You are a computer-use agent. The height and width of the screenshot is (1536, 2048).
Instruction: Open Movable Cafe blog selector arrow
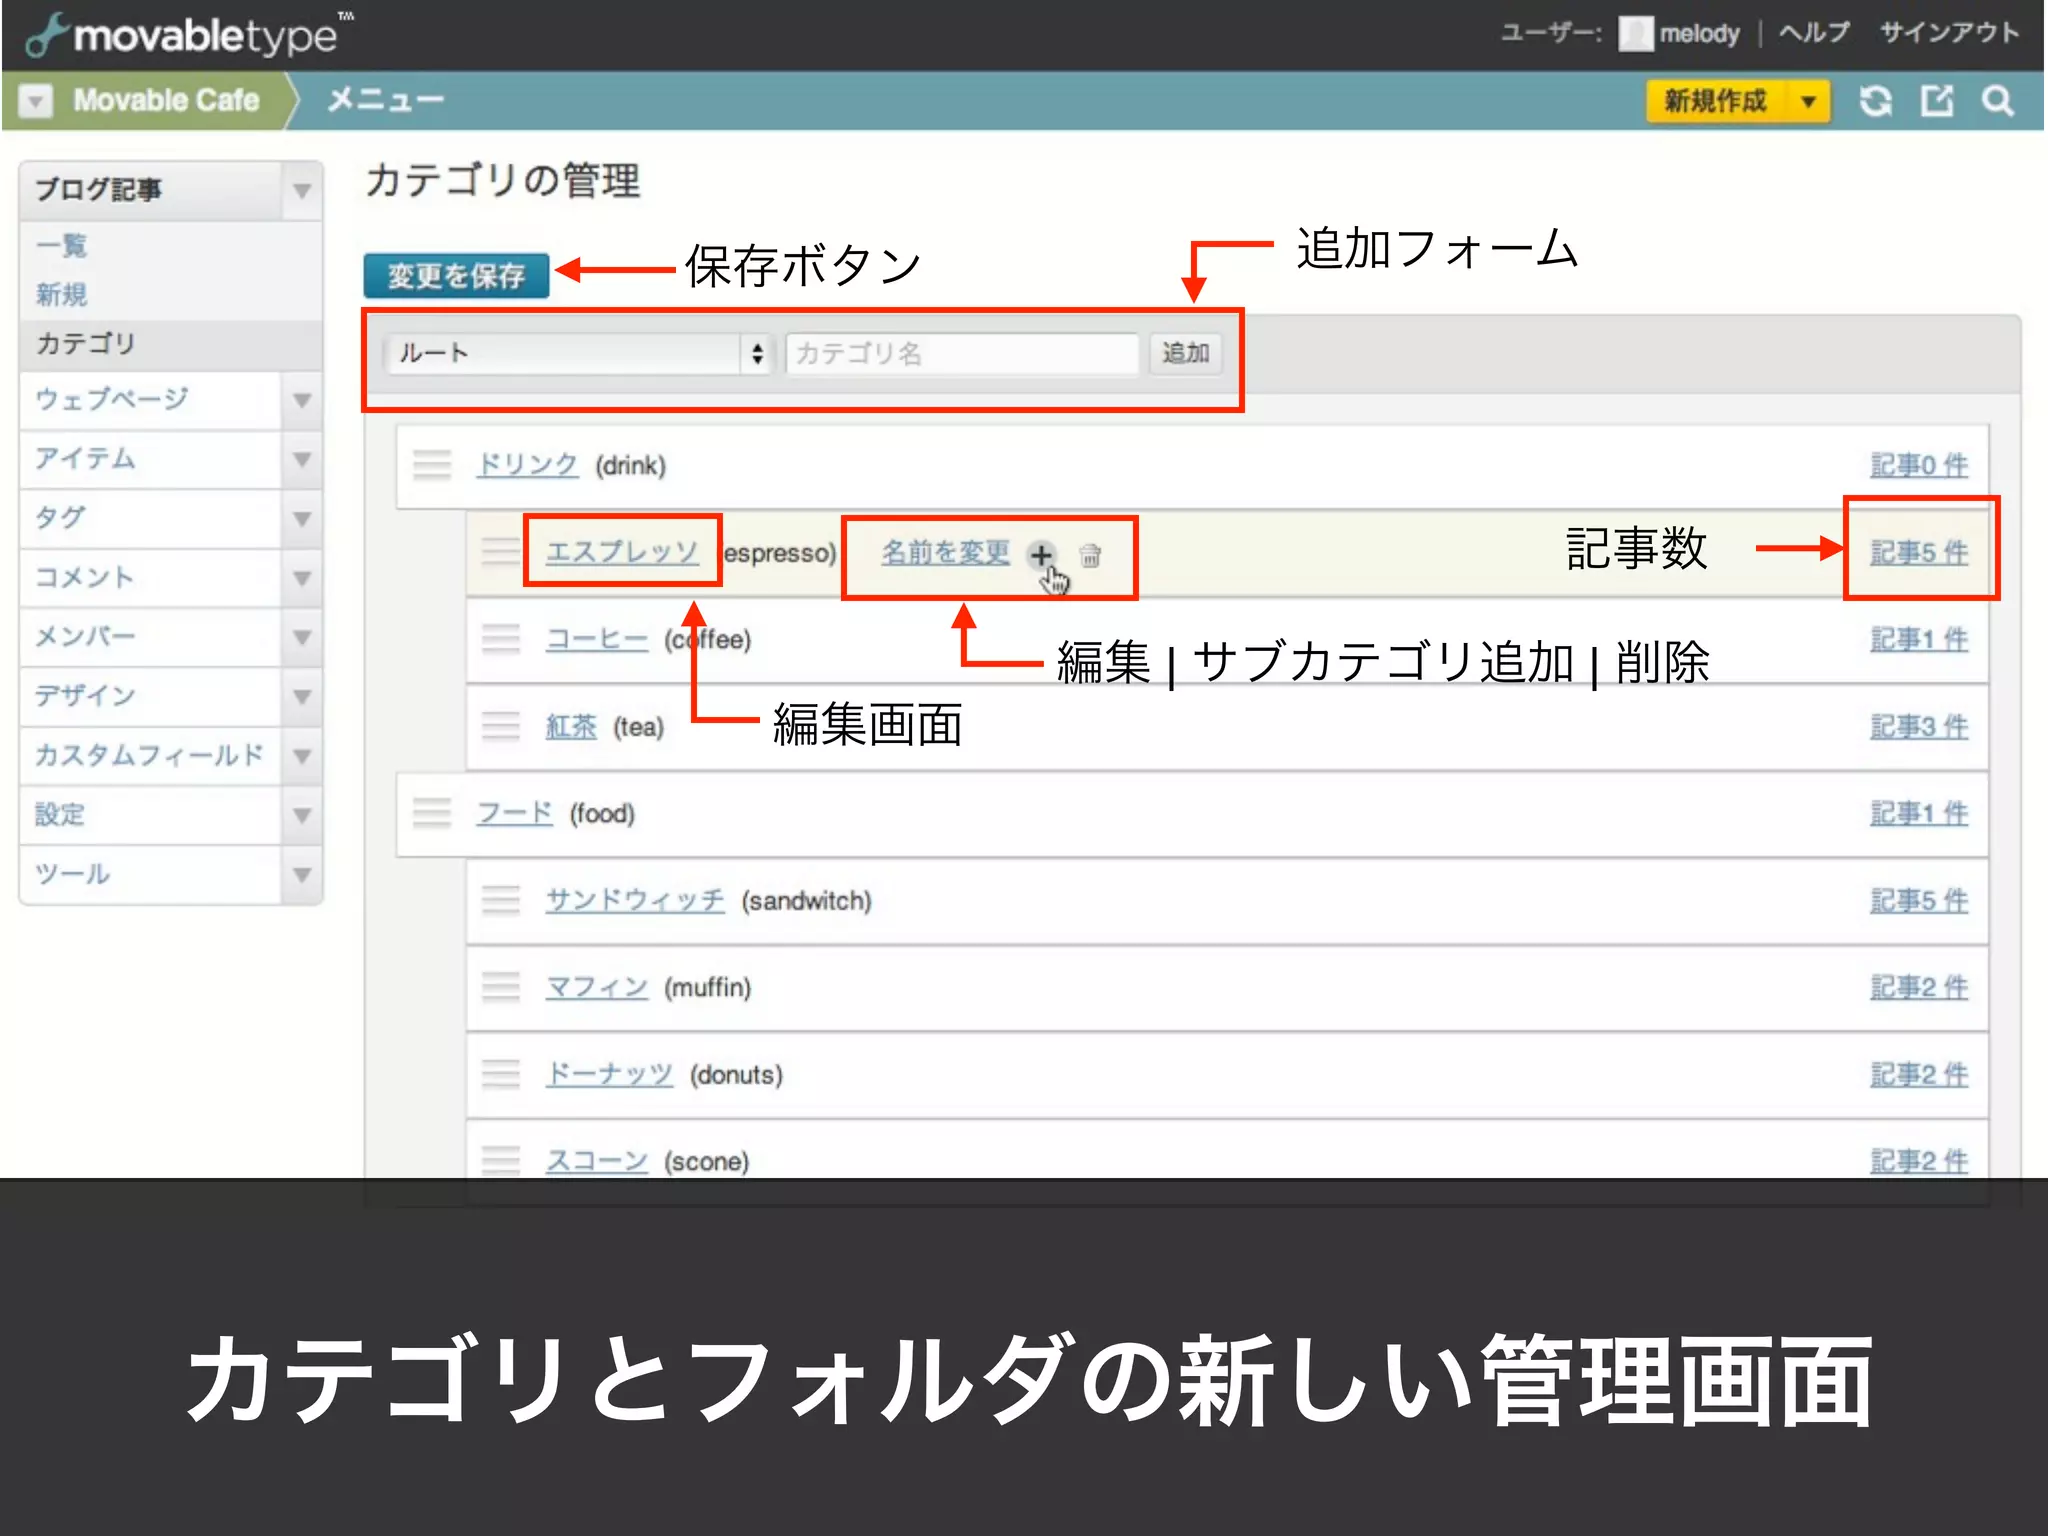click(36, 101)
